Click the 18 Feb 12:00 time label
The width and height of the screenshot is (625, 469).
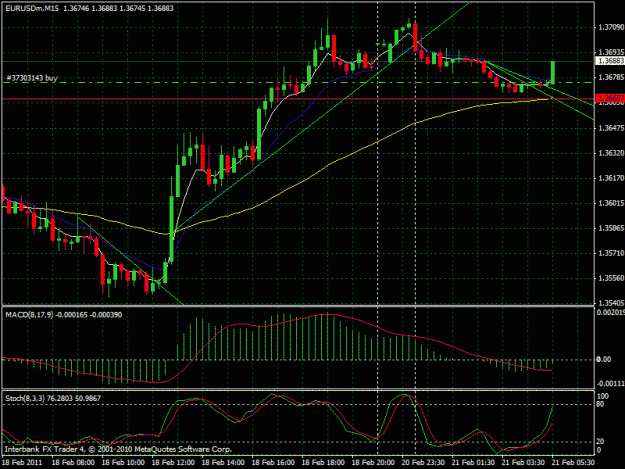173,462
